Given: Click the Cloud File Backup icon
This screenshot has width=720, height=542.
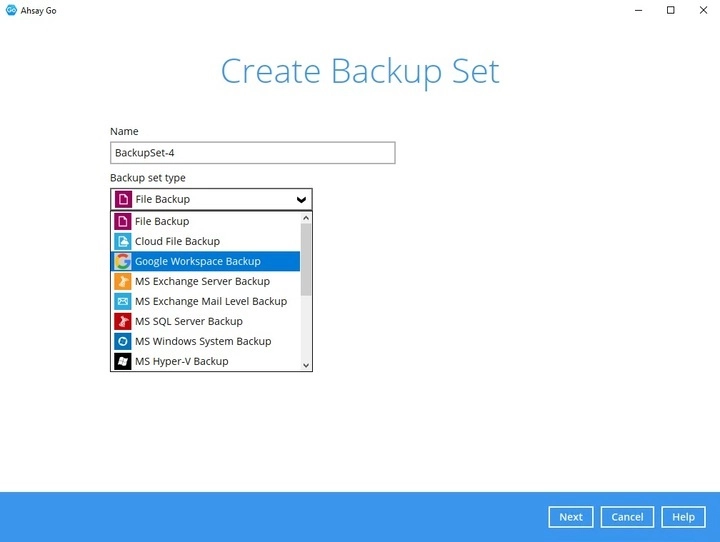Looking at the screenshot, I should pyautogui.click(x=123, y=241).
